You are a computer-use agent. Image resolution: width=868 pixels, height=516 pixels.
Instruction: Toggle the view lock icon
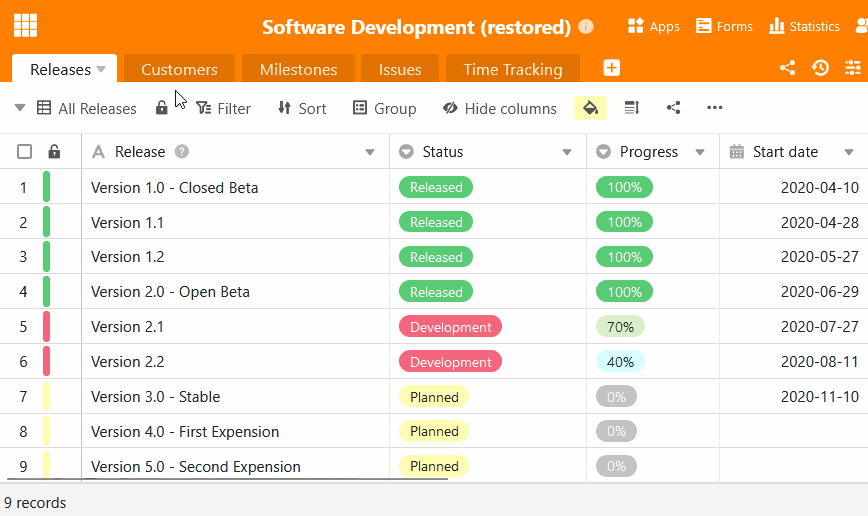click(162, 108)
